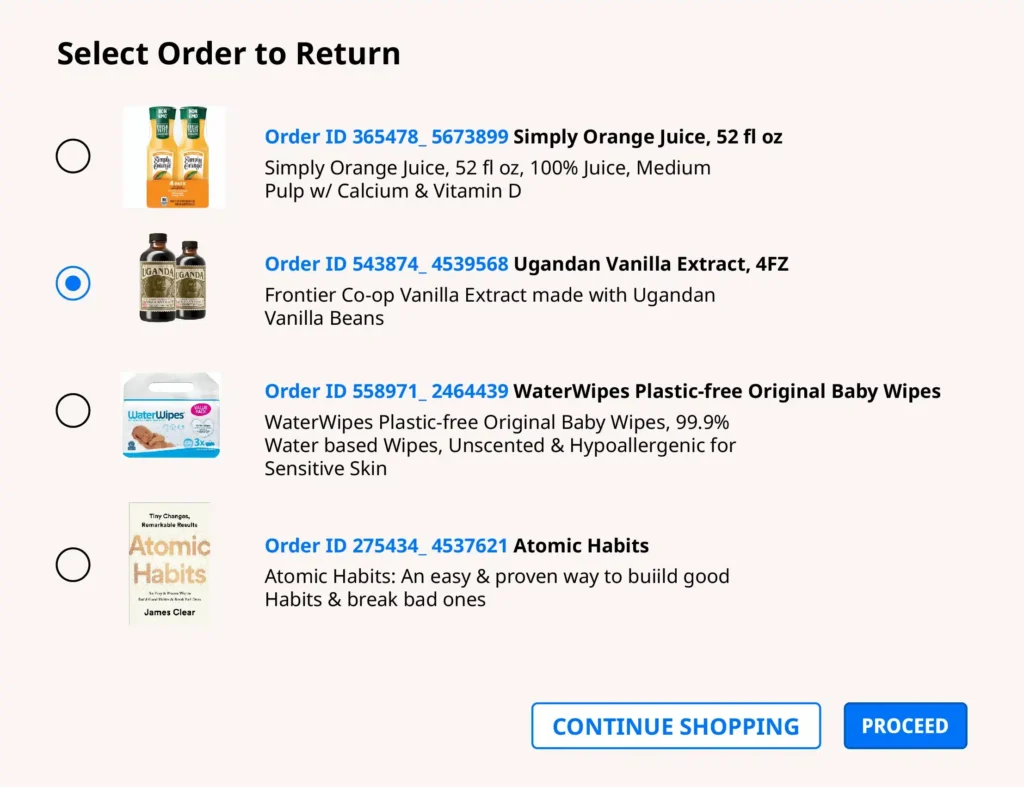This screenshot has height=787, width=1024.
Task: Click the CONTINUE SHOPPING button
Action: click(x=676, y=726)
